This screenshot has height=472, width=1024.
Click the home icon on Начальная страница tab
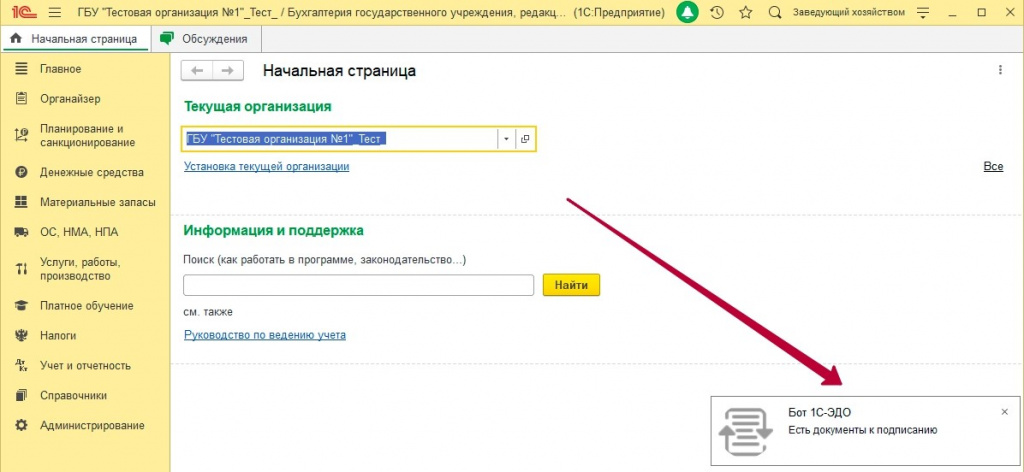(x=17, y=38)
